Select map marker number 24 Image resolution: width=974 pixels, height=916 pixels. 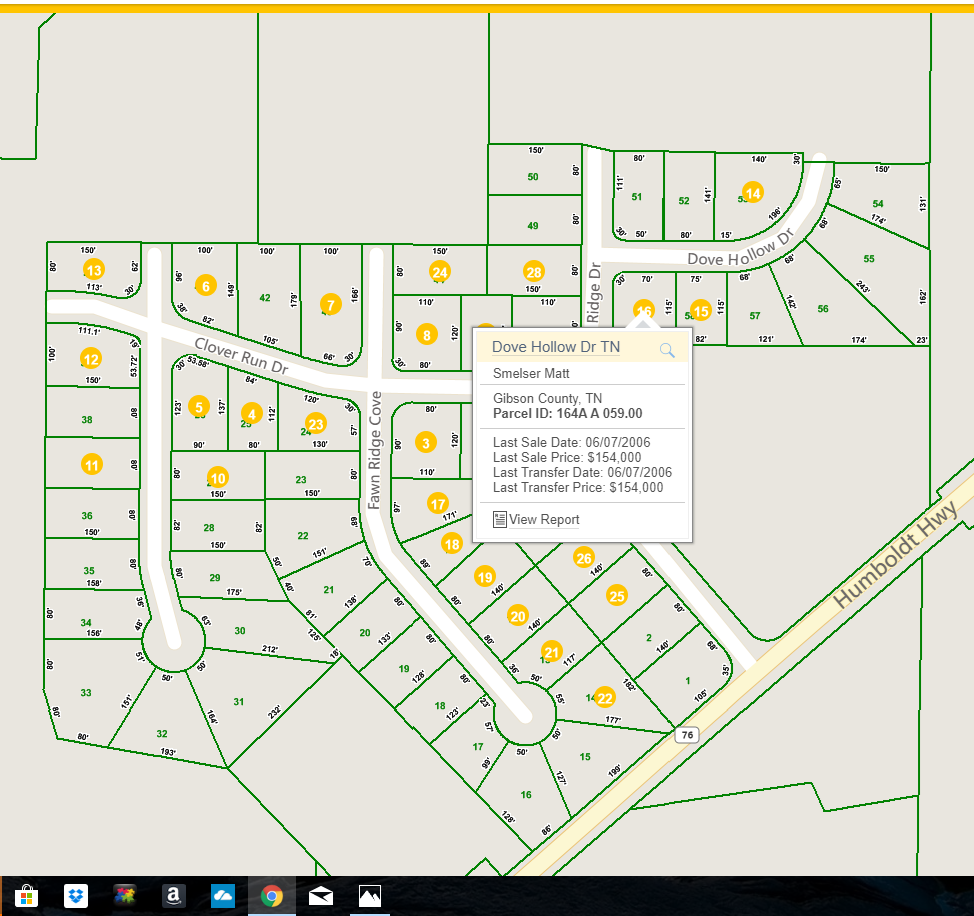tap(439, 271)
